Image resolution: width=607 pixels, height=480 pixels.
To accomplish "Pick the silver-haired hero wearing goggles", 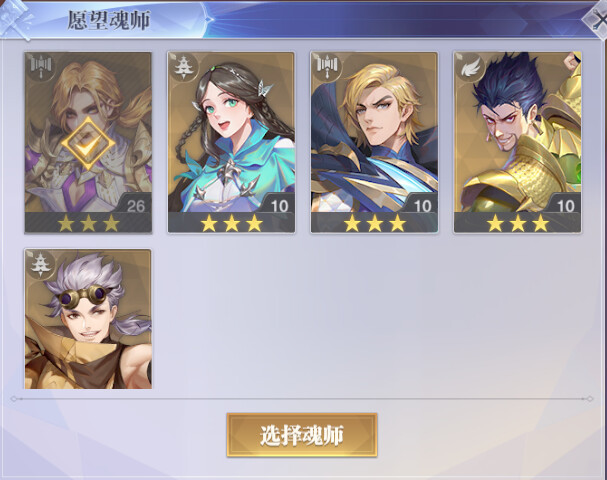I will click(x=88, y=319).
